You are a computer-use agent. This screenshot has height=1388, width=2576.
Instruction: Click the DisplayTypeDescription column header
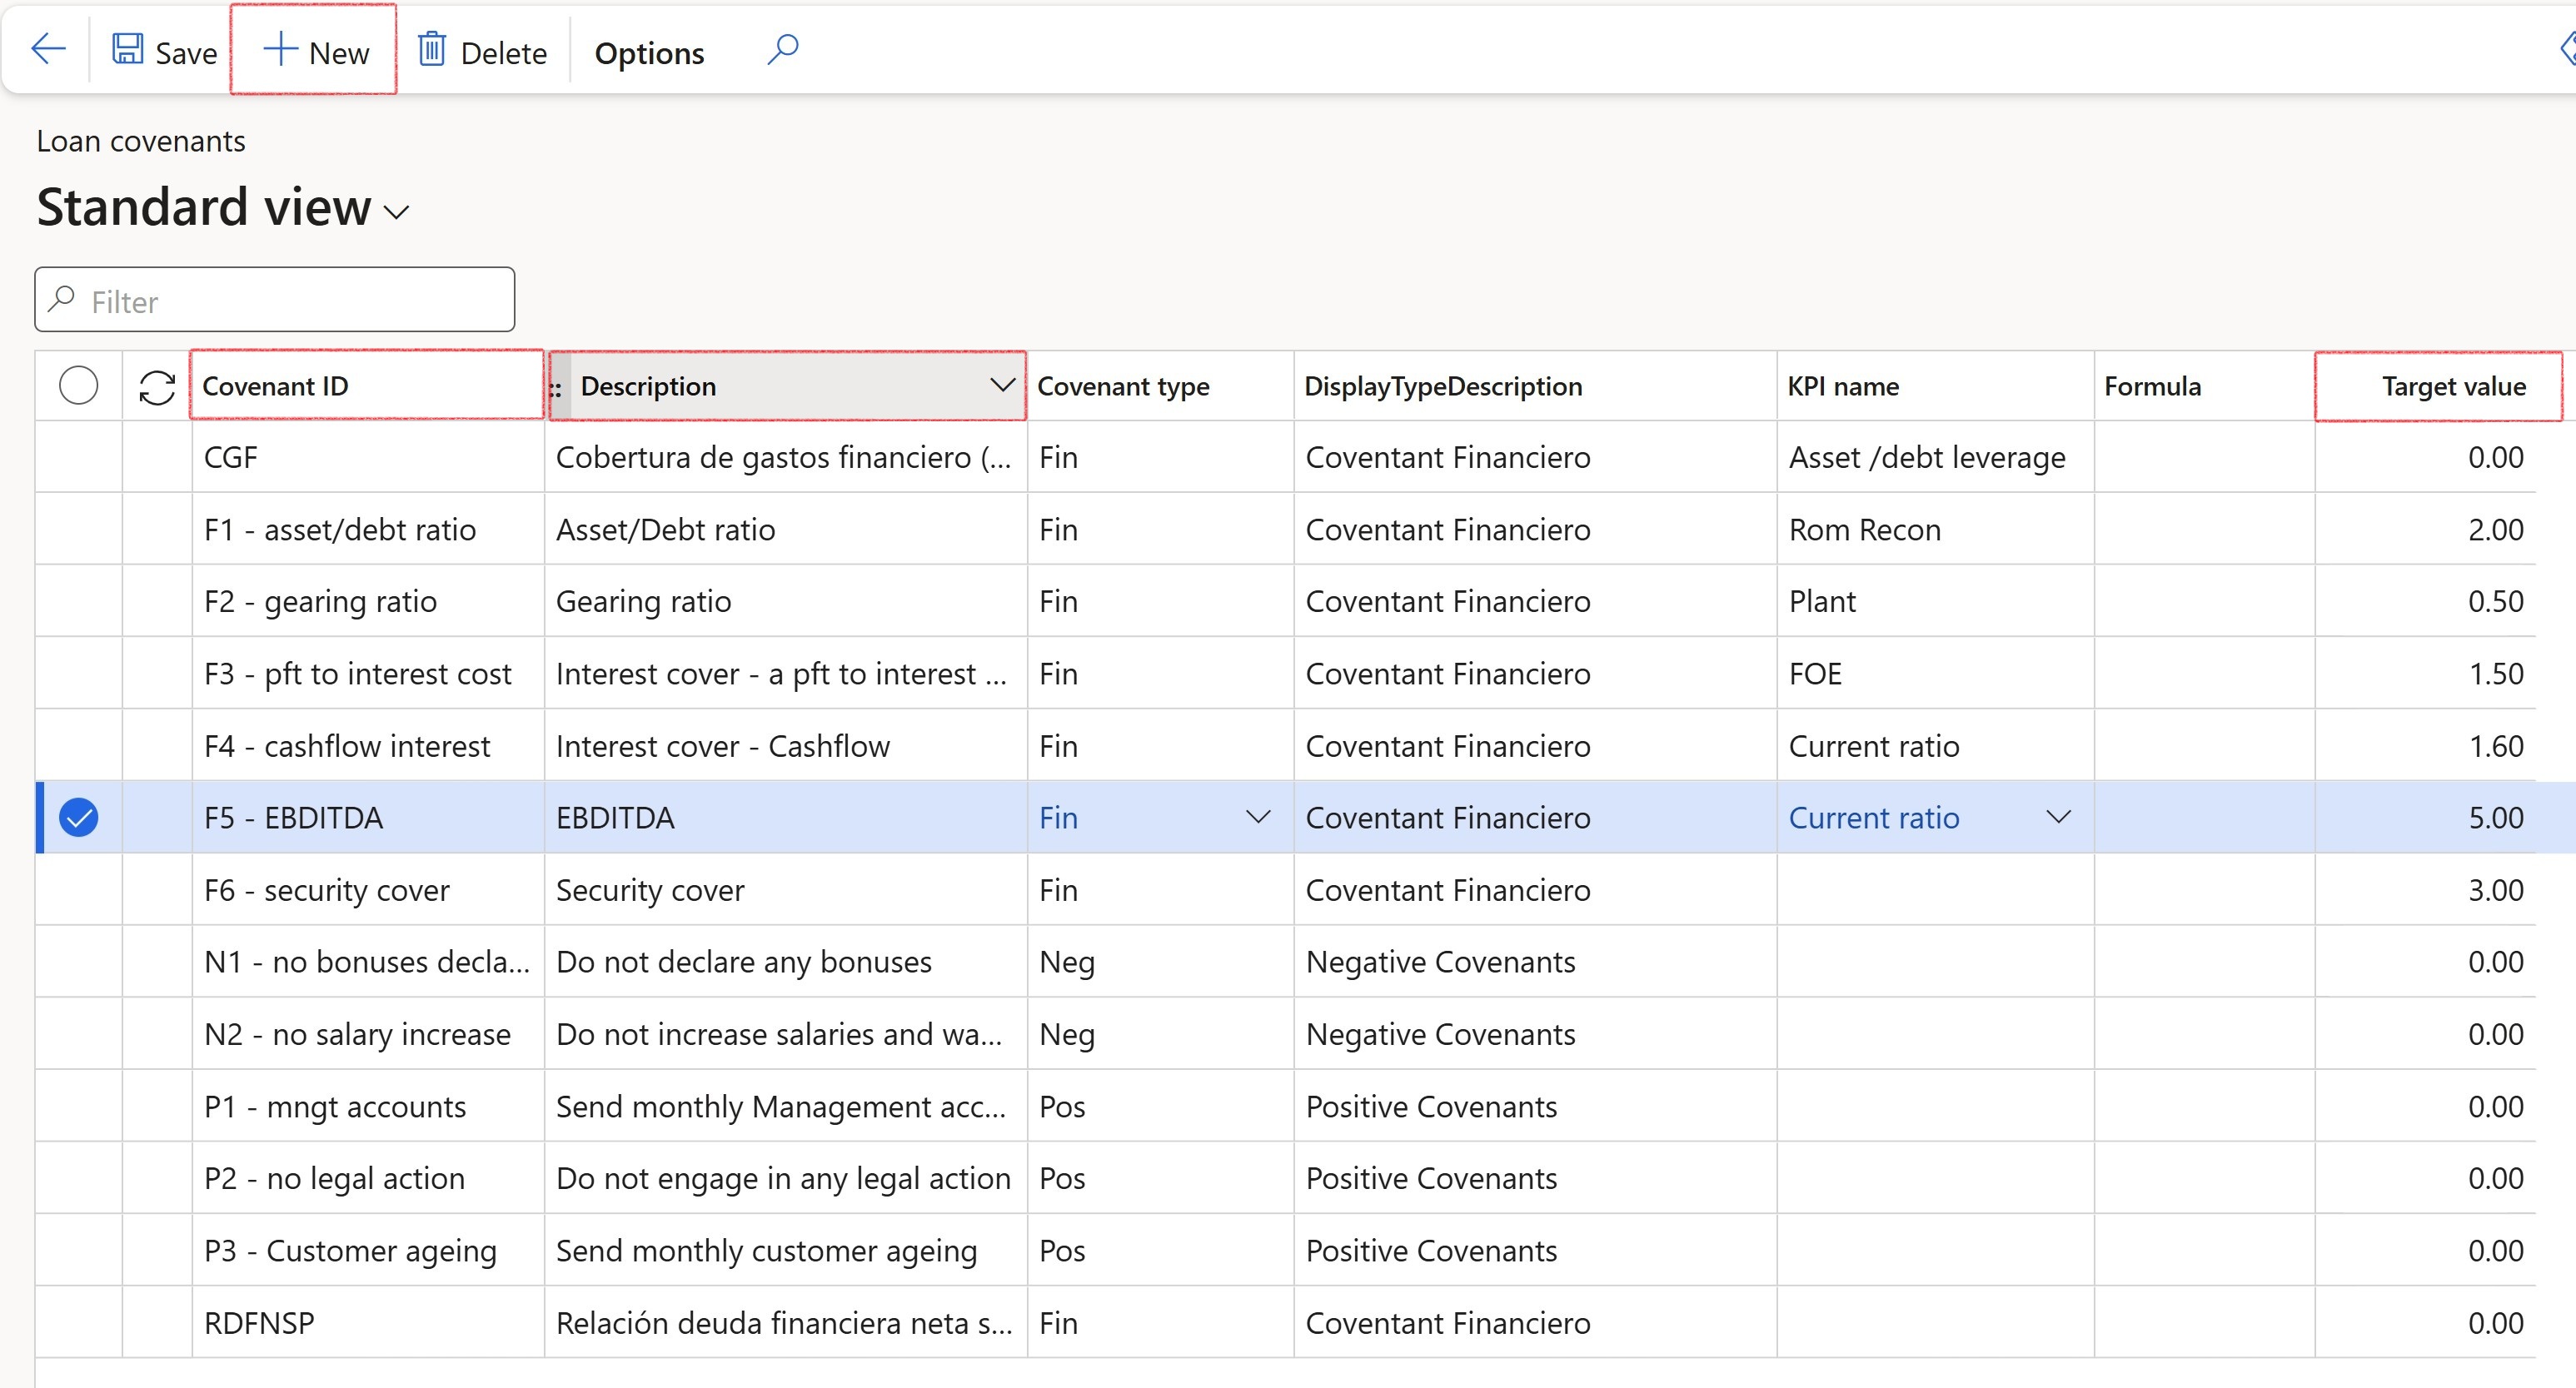[x=1535, y=386]
